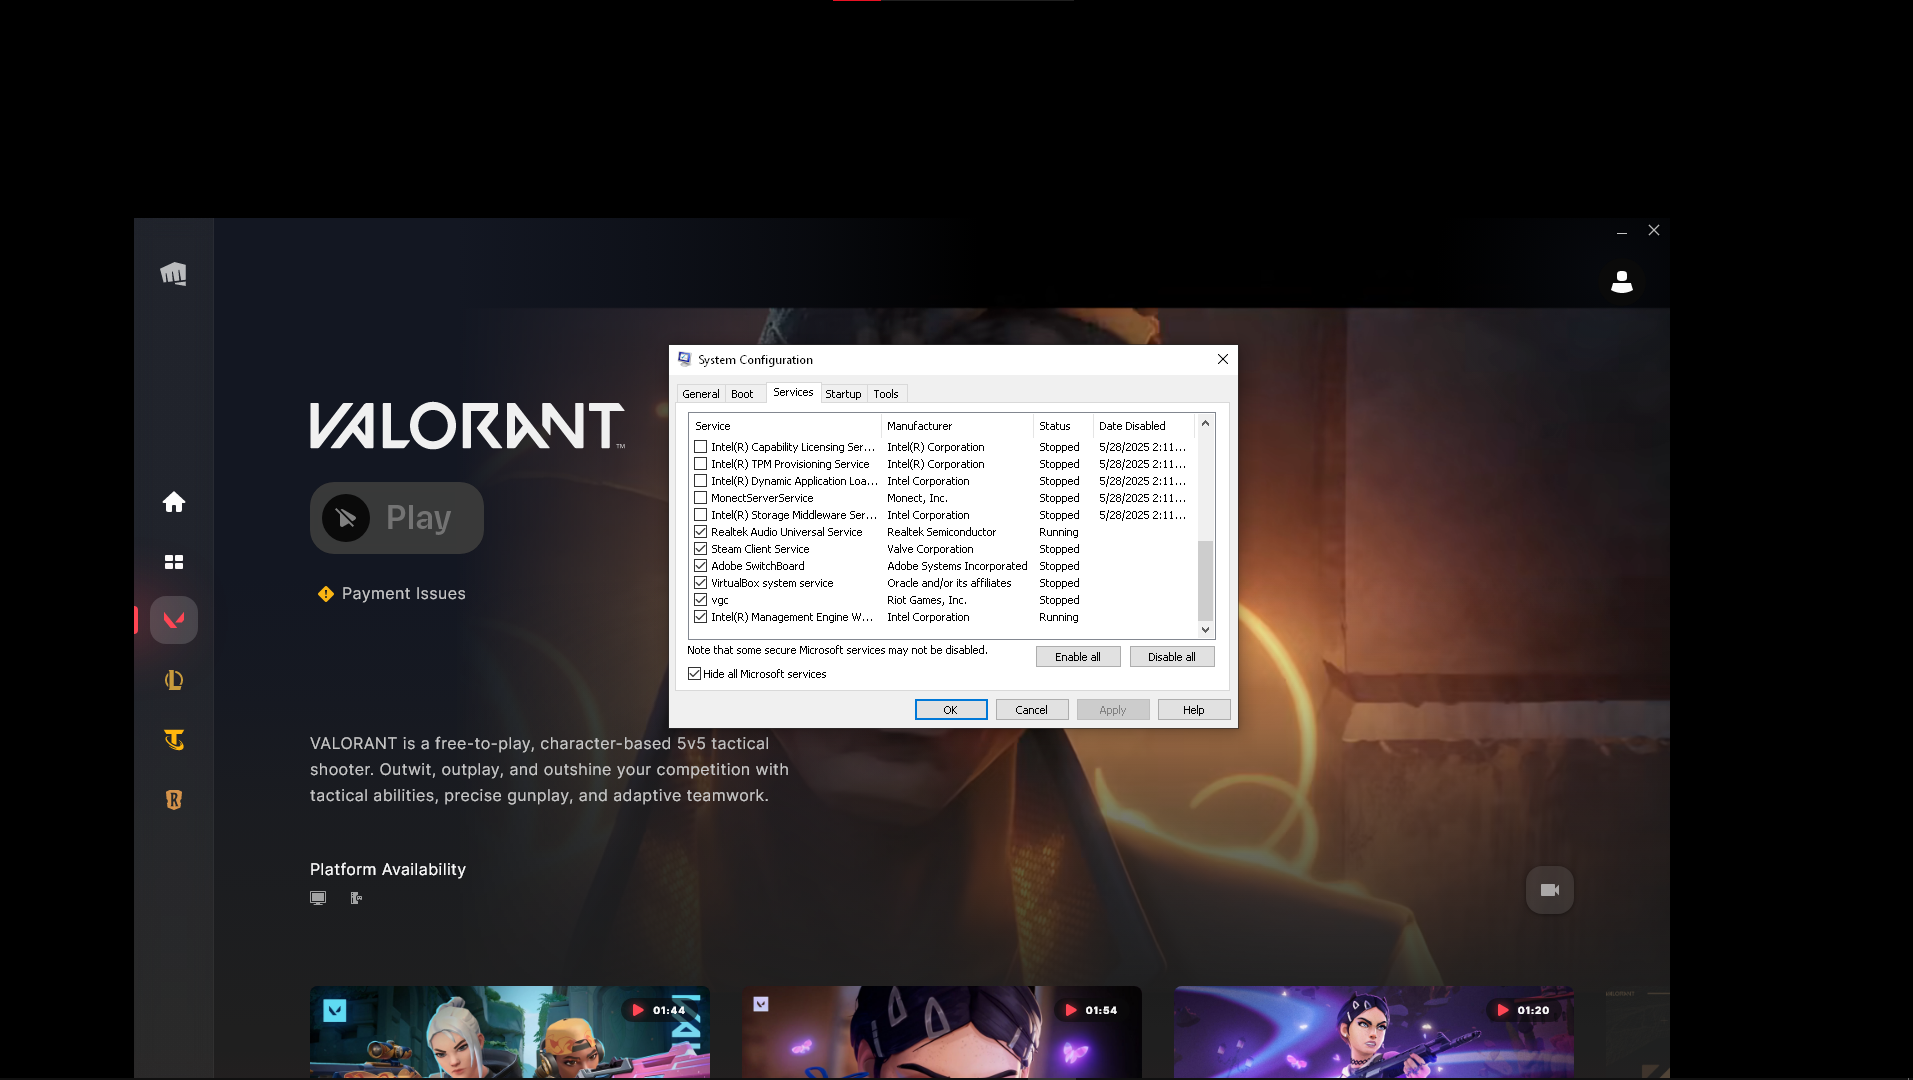This screenshot has width=1913, height=1080.
Task: Select the Services tab
Action: [793, 392]
